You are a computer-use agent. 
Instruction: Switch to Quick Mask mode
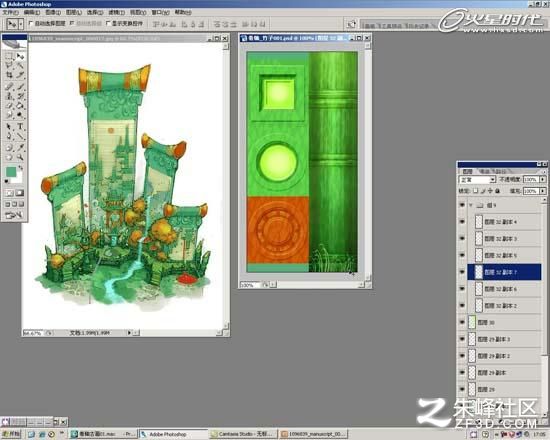tap(20, 193)
